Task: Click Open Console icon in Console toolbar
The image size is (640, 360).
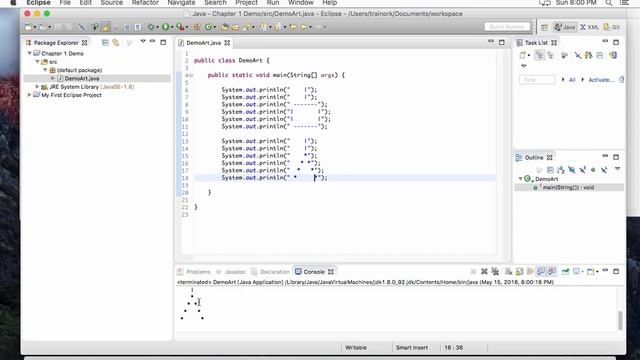Action: (x=591, y=271)
